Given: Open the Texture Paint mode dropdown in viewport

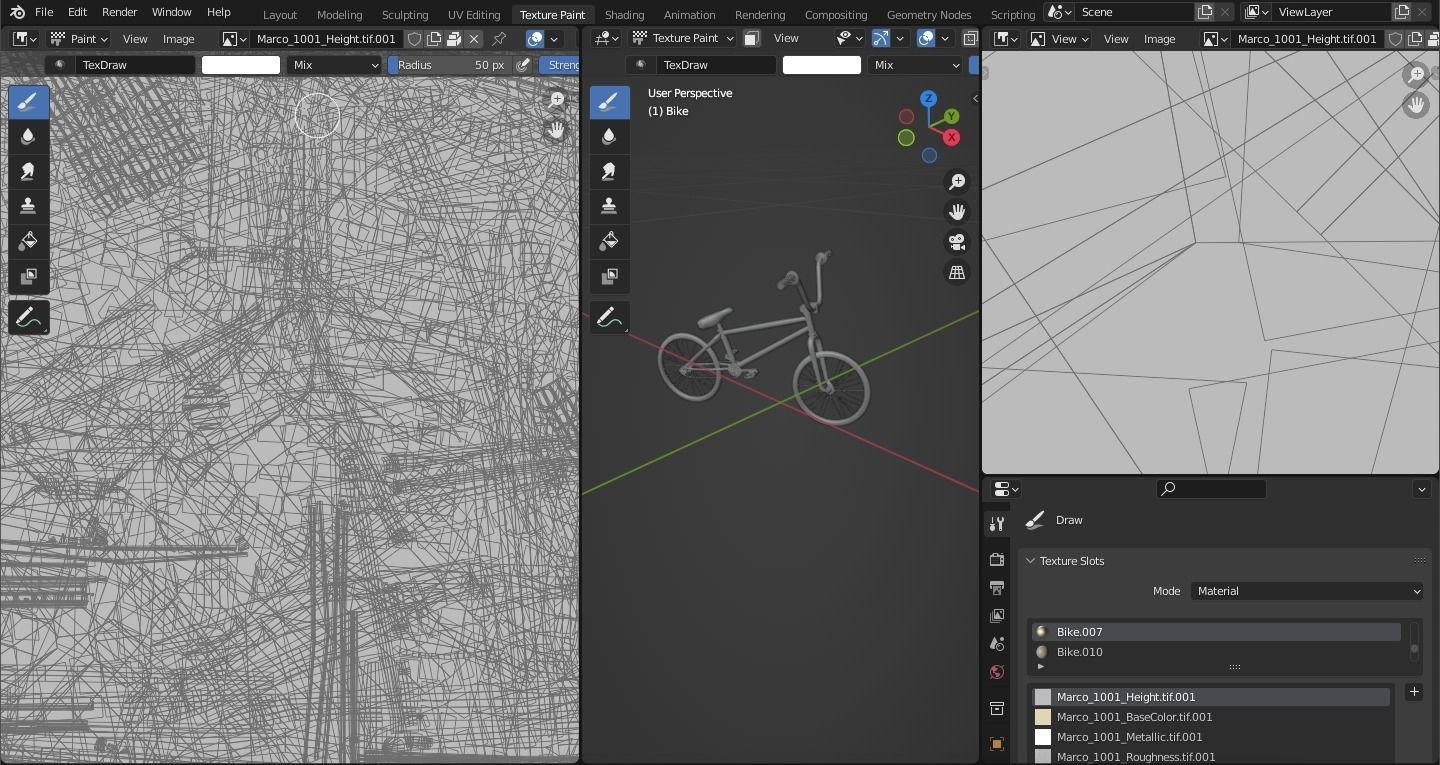Looking at the screenshot, I should tap(683, 39).
